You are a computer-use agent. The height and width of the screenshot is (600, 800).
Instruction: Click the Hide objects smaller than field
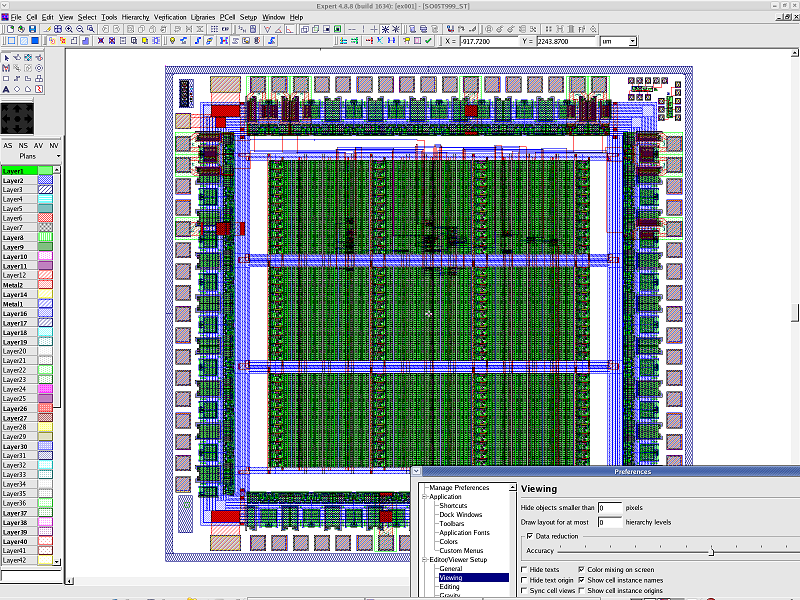tap(609, 508)
